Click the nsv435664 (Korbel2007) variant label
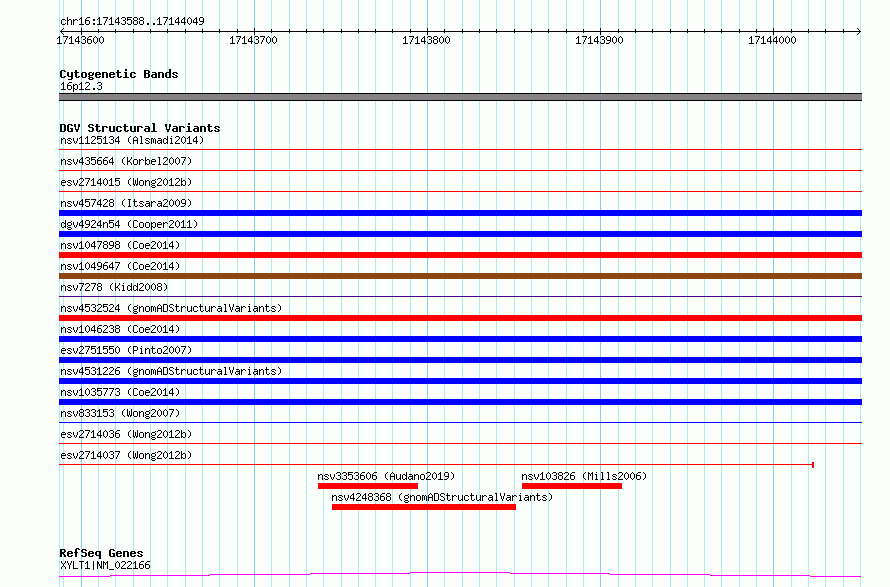The width and height of the screenshot is (890, 587). tap(126, 161)
